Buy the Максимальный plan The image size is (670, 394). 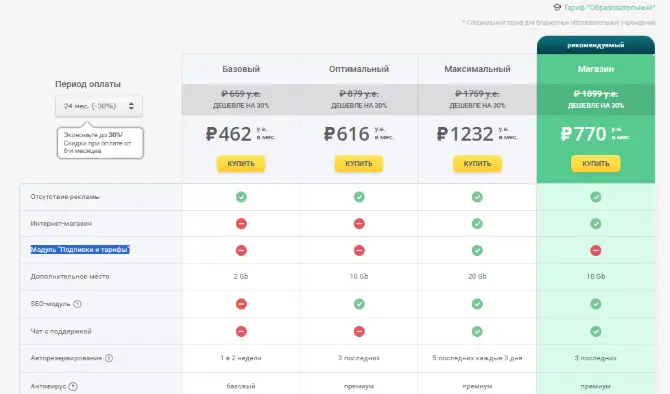477,164
